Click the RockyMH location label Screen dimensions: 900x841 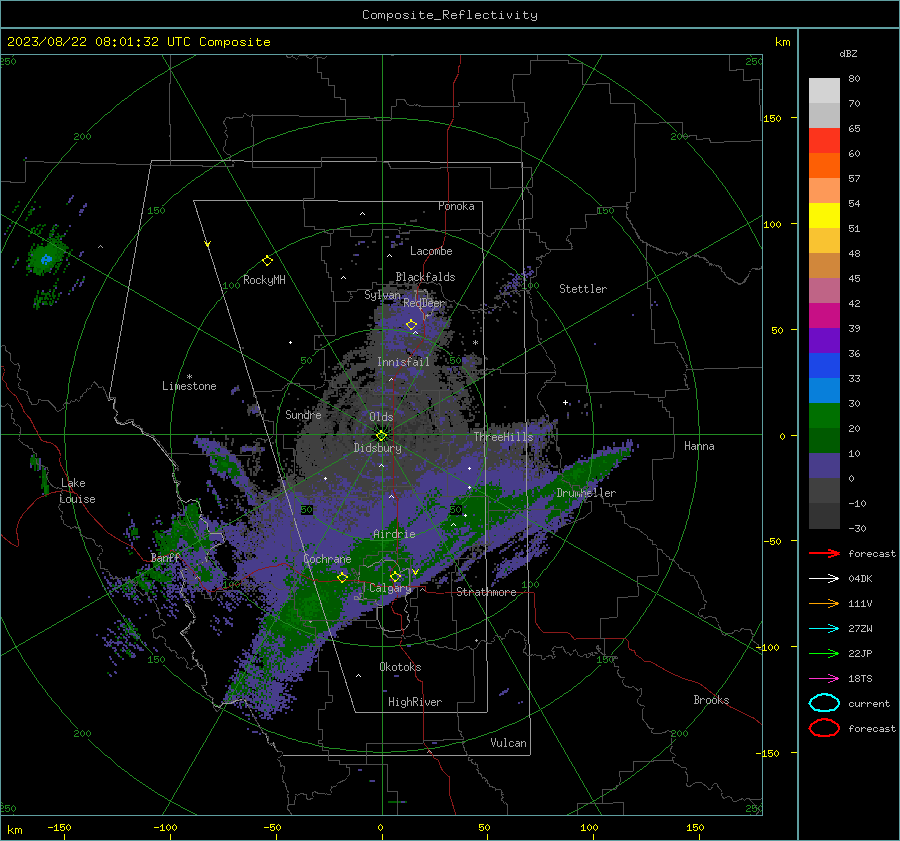click(264, 280)
